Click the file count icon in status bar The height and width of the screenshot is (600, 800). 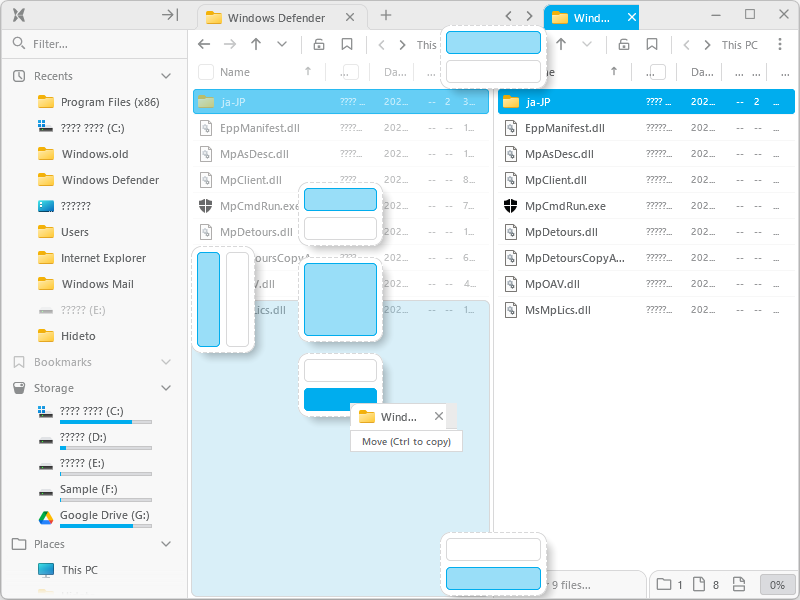(x=699, y=584)
